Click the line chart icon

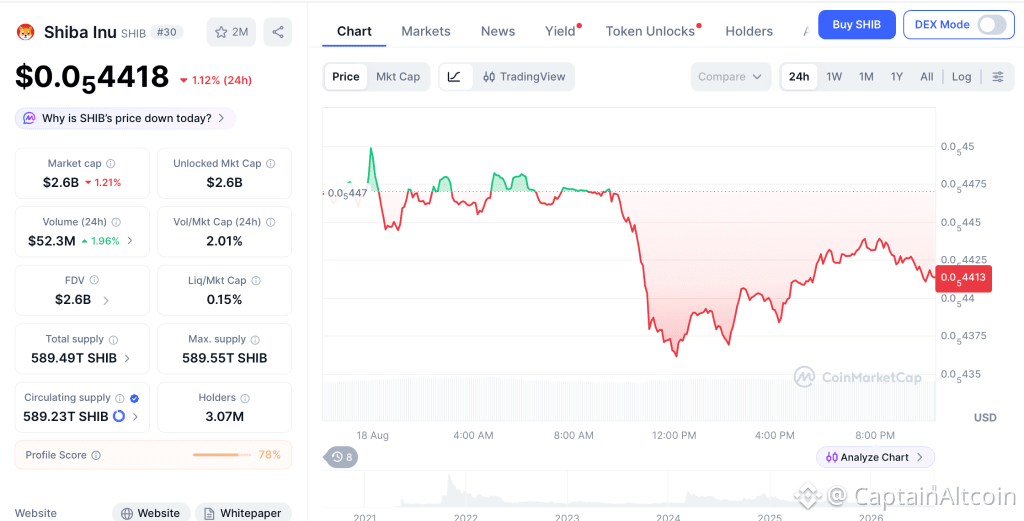pyautogui.click(x=455, y=77)
